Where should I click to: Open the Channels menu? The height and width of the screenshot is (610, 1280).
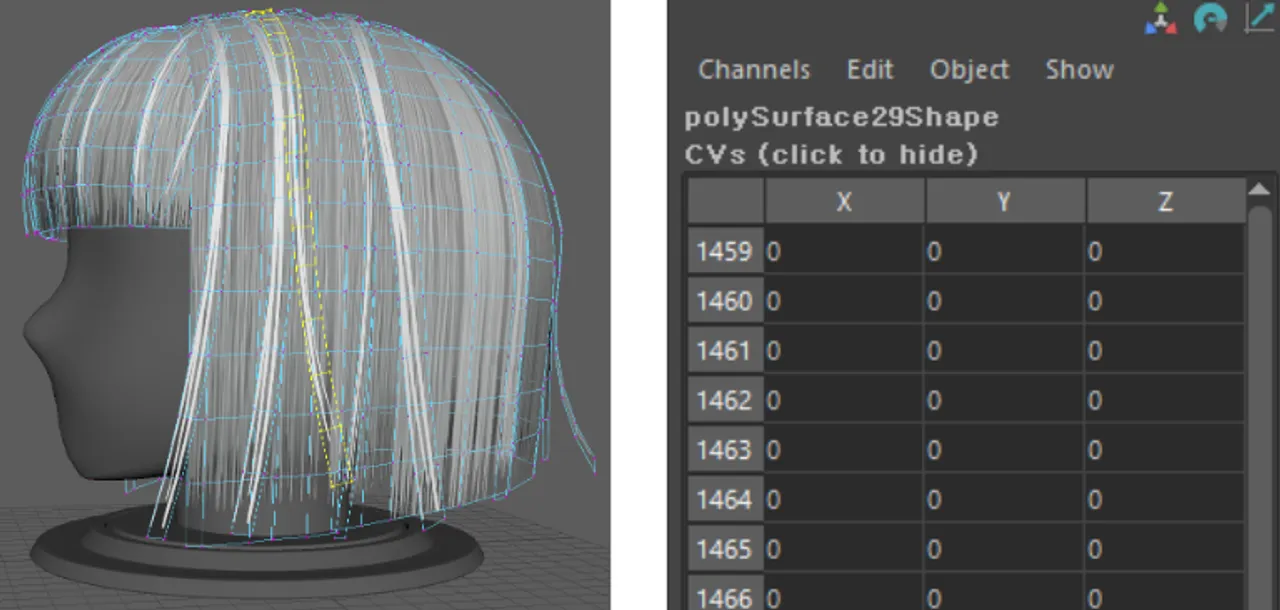[754, 70]
